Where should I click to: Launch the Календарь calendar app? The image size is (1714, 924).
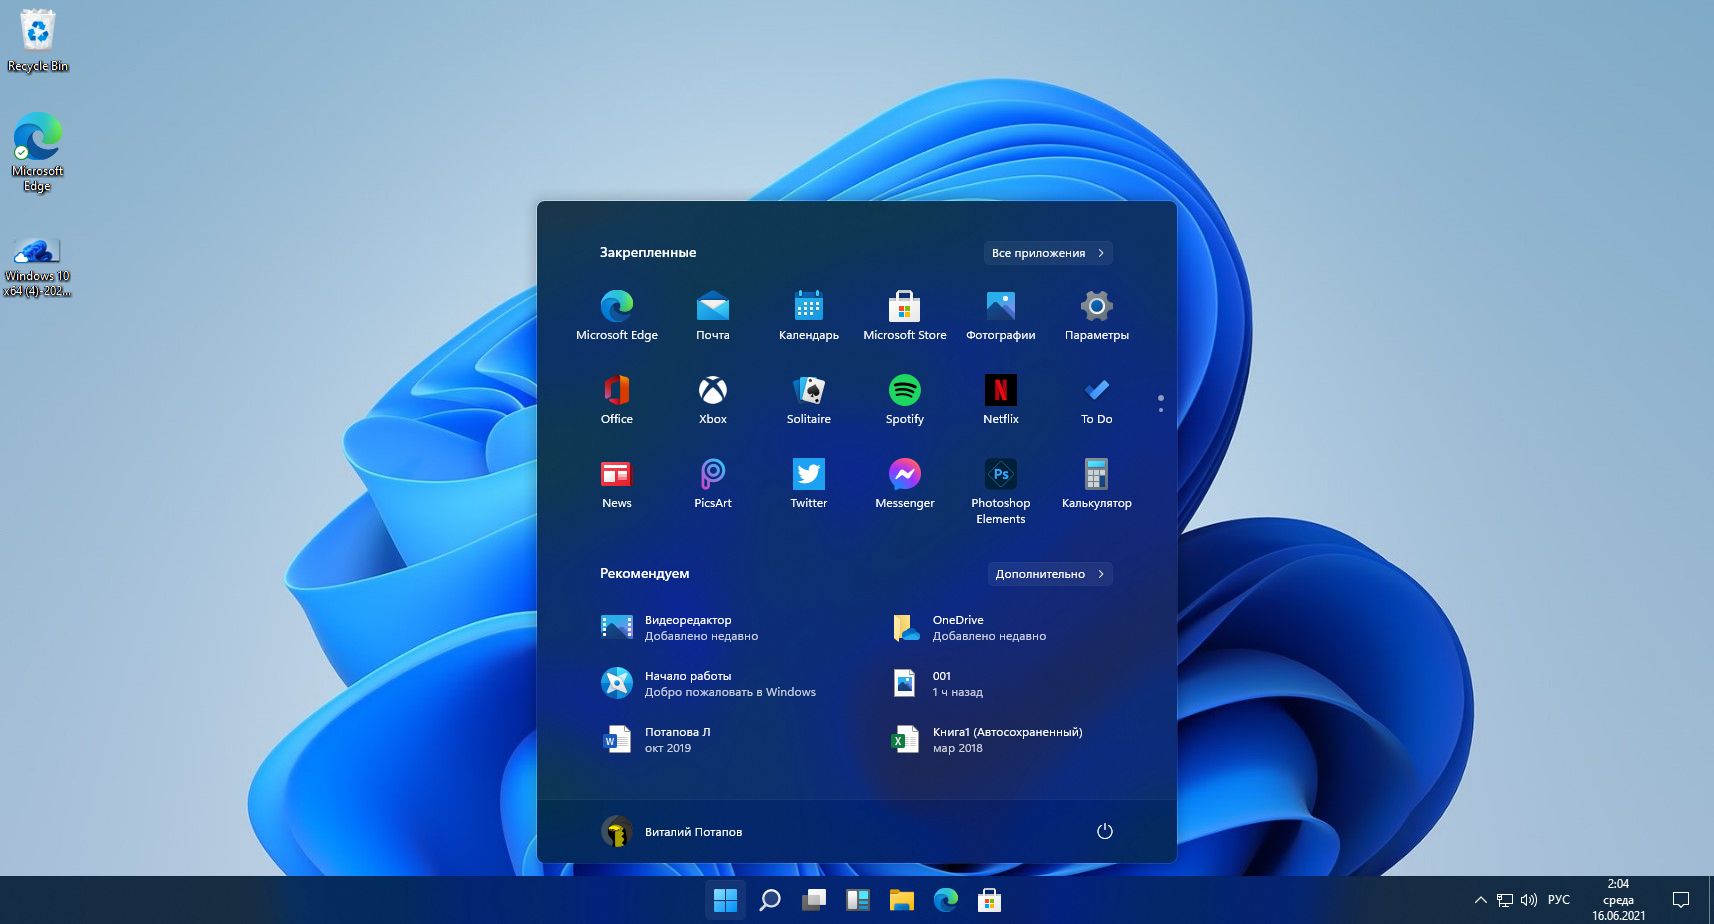coord(809,315)
